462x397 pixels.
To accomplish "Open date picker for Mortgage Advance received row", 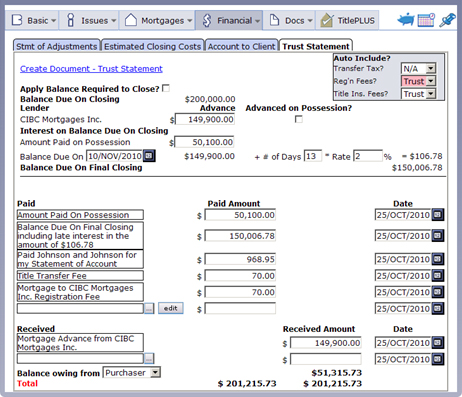I will (438, 343).
